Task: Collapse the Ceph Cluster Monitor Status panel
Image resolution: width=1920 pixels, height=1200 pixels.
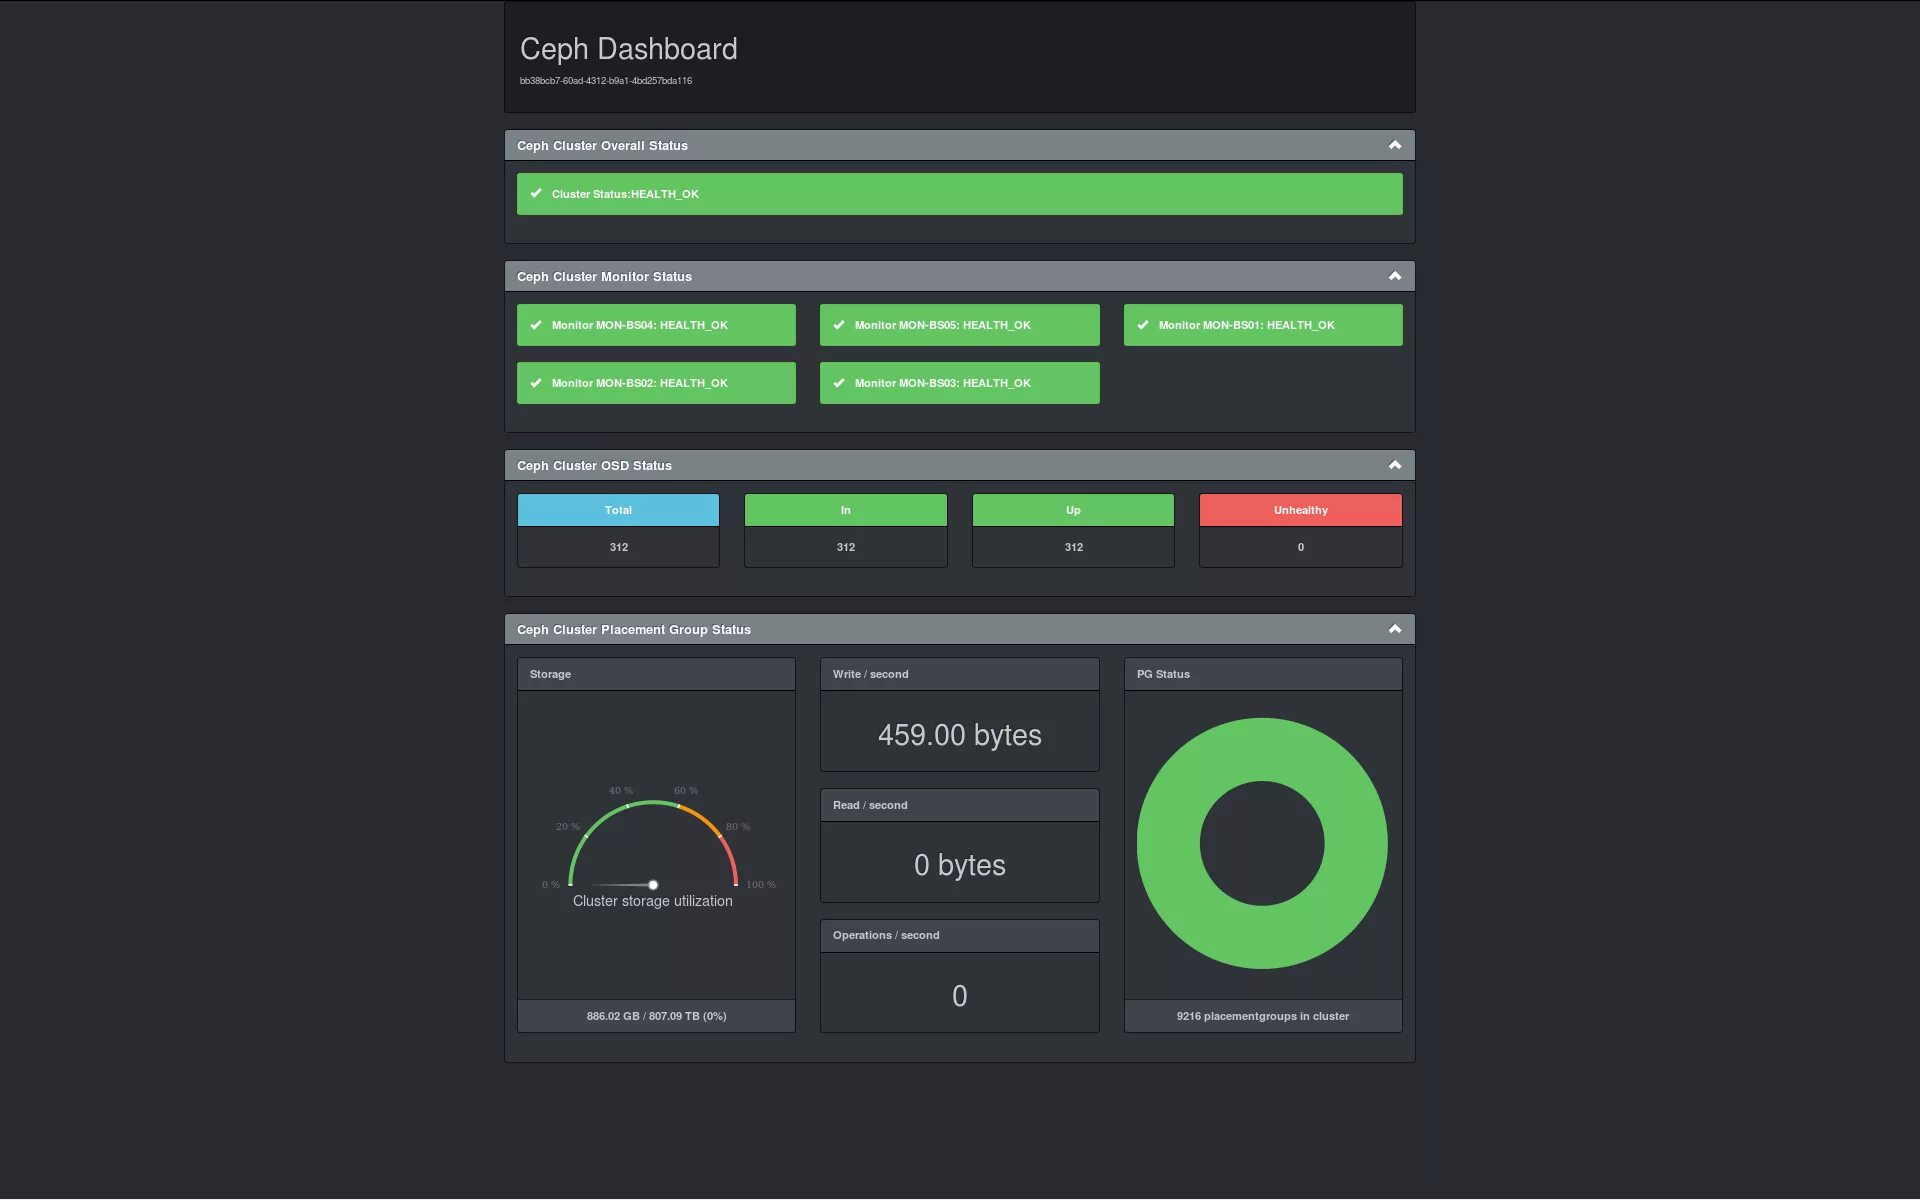Action: click(x=1394, y=277)
